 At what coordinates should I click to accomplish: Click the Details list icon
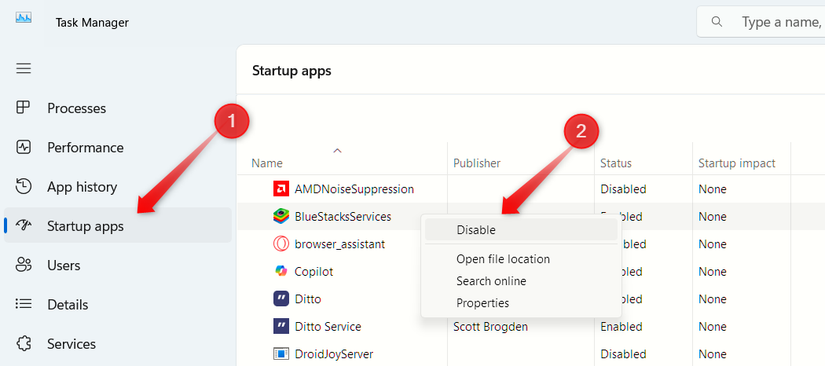[24, 304]
